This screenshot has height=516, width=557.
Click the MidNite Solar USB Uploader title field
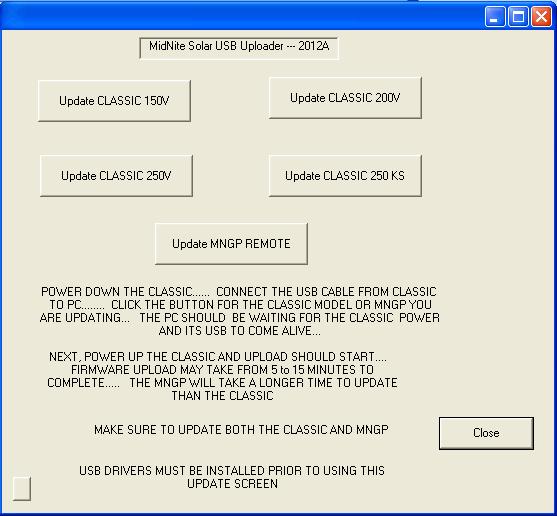tap(239, 48)
